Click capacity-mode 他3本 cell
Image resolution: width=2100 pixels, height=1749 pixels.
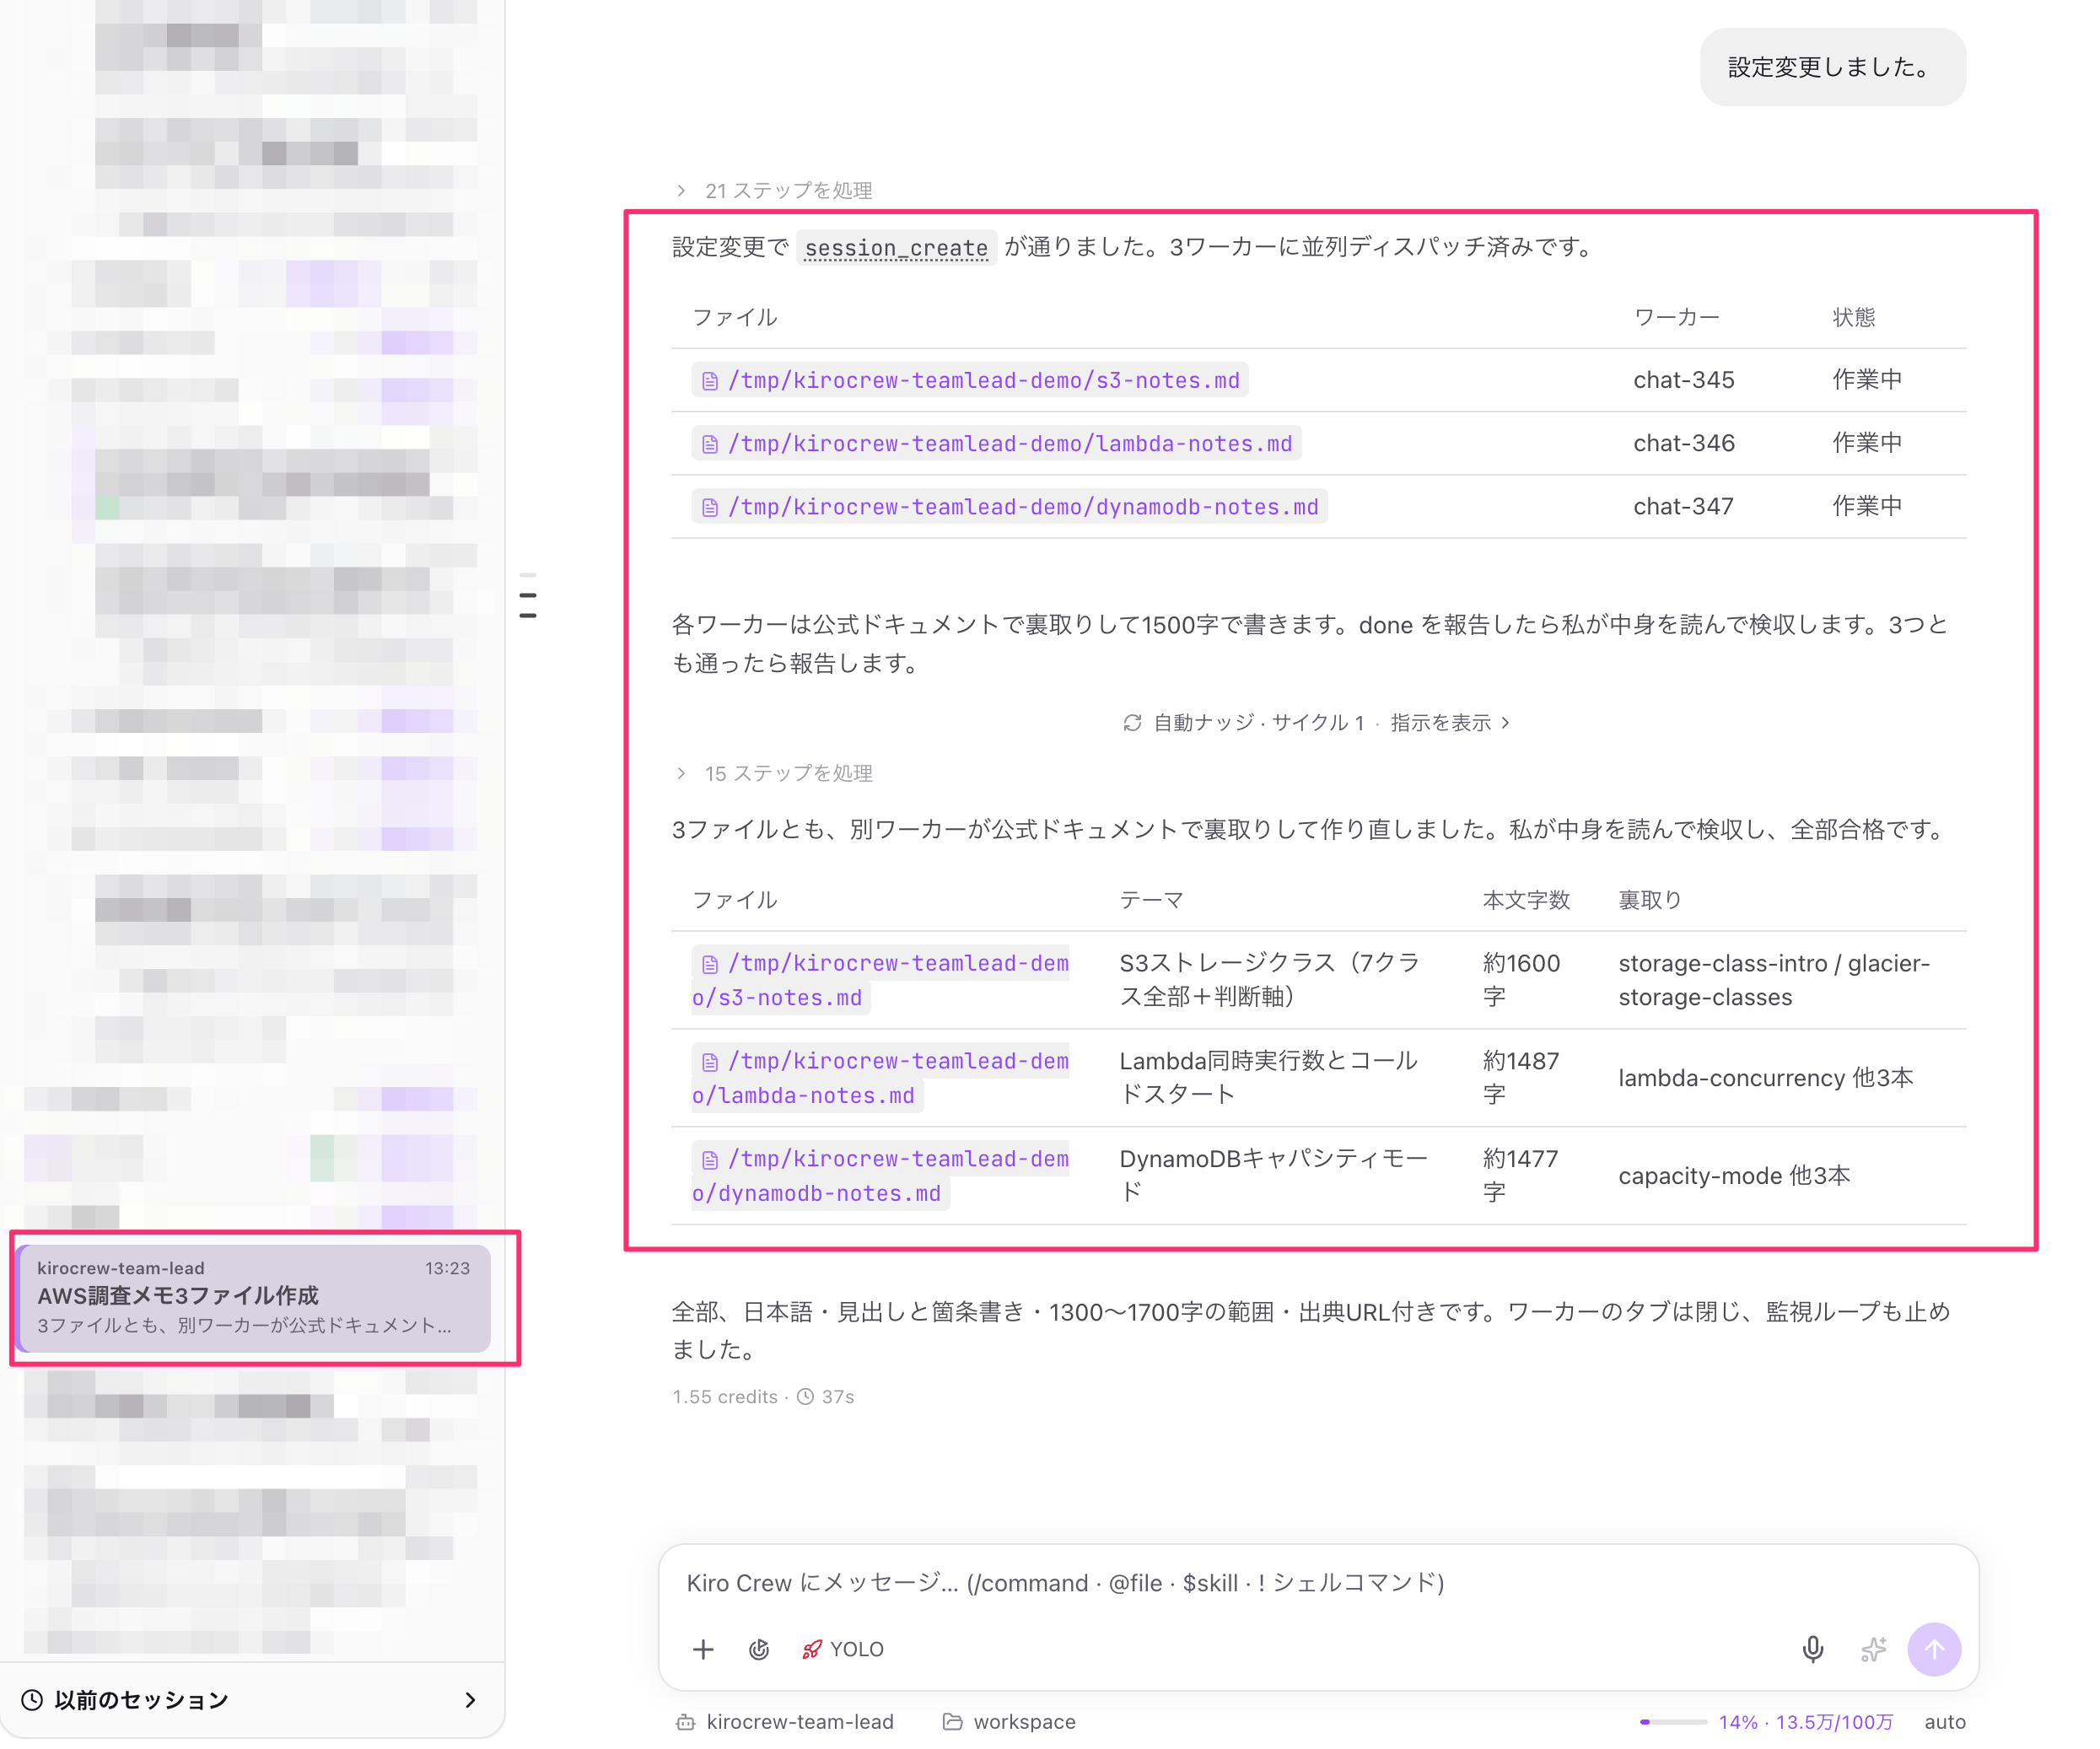1734,1176
